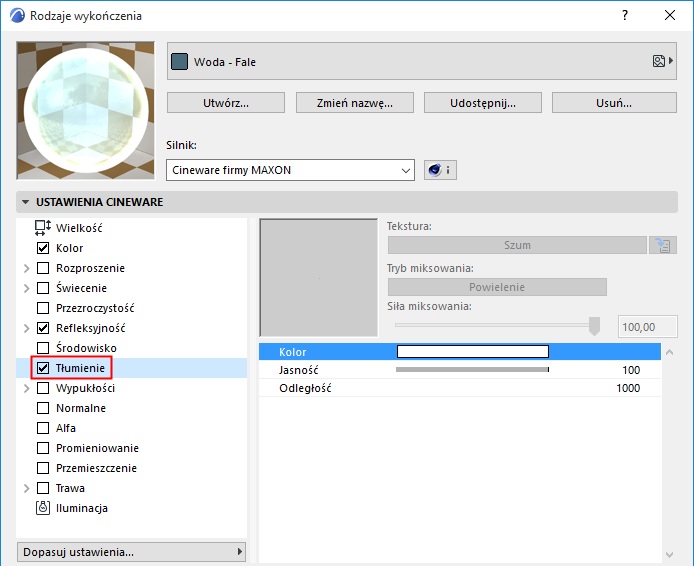Screen dimensions: 694x566
Task: Open the Szum texture dropdown
Action: pyautogui.click(x=517, y=245)
